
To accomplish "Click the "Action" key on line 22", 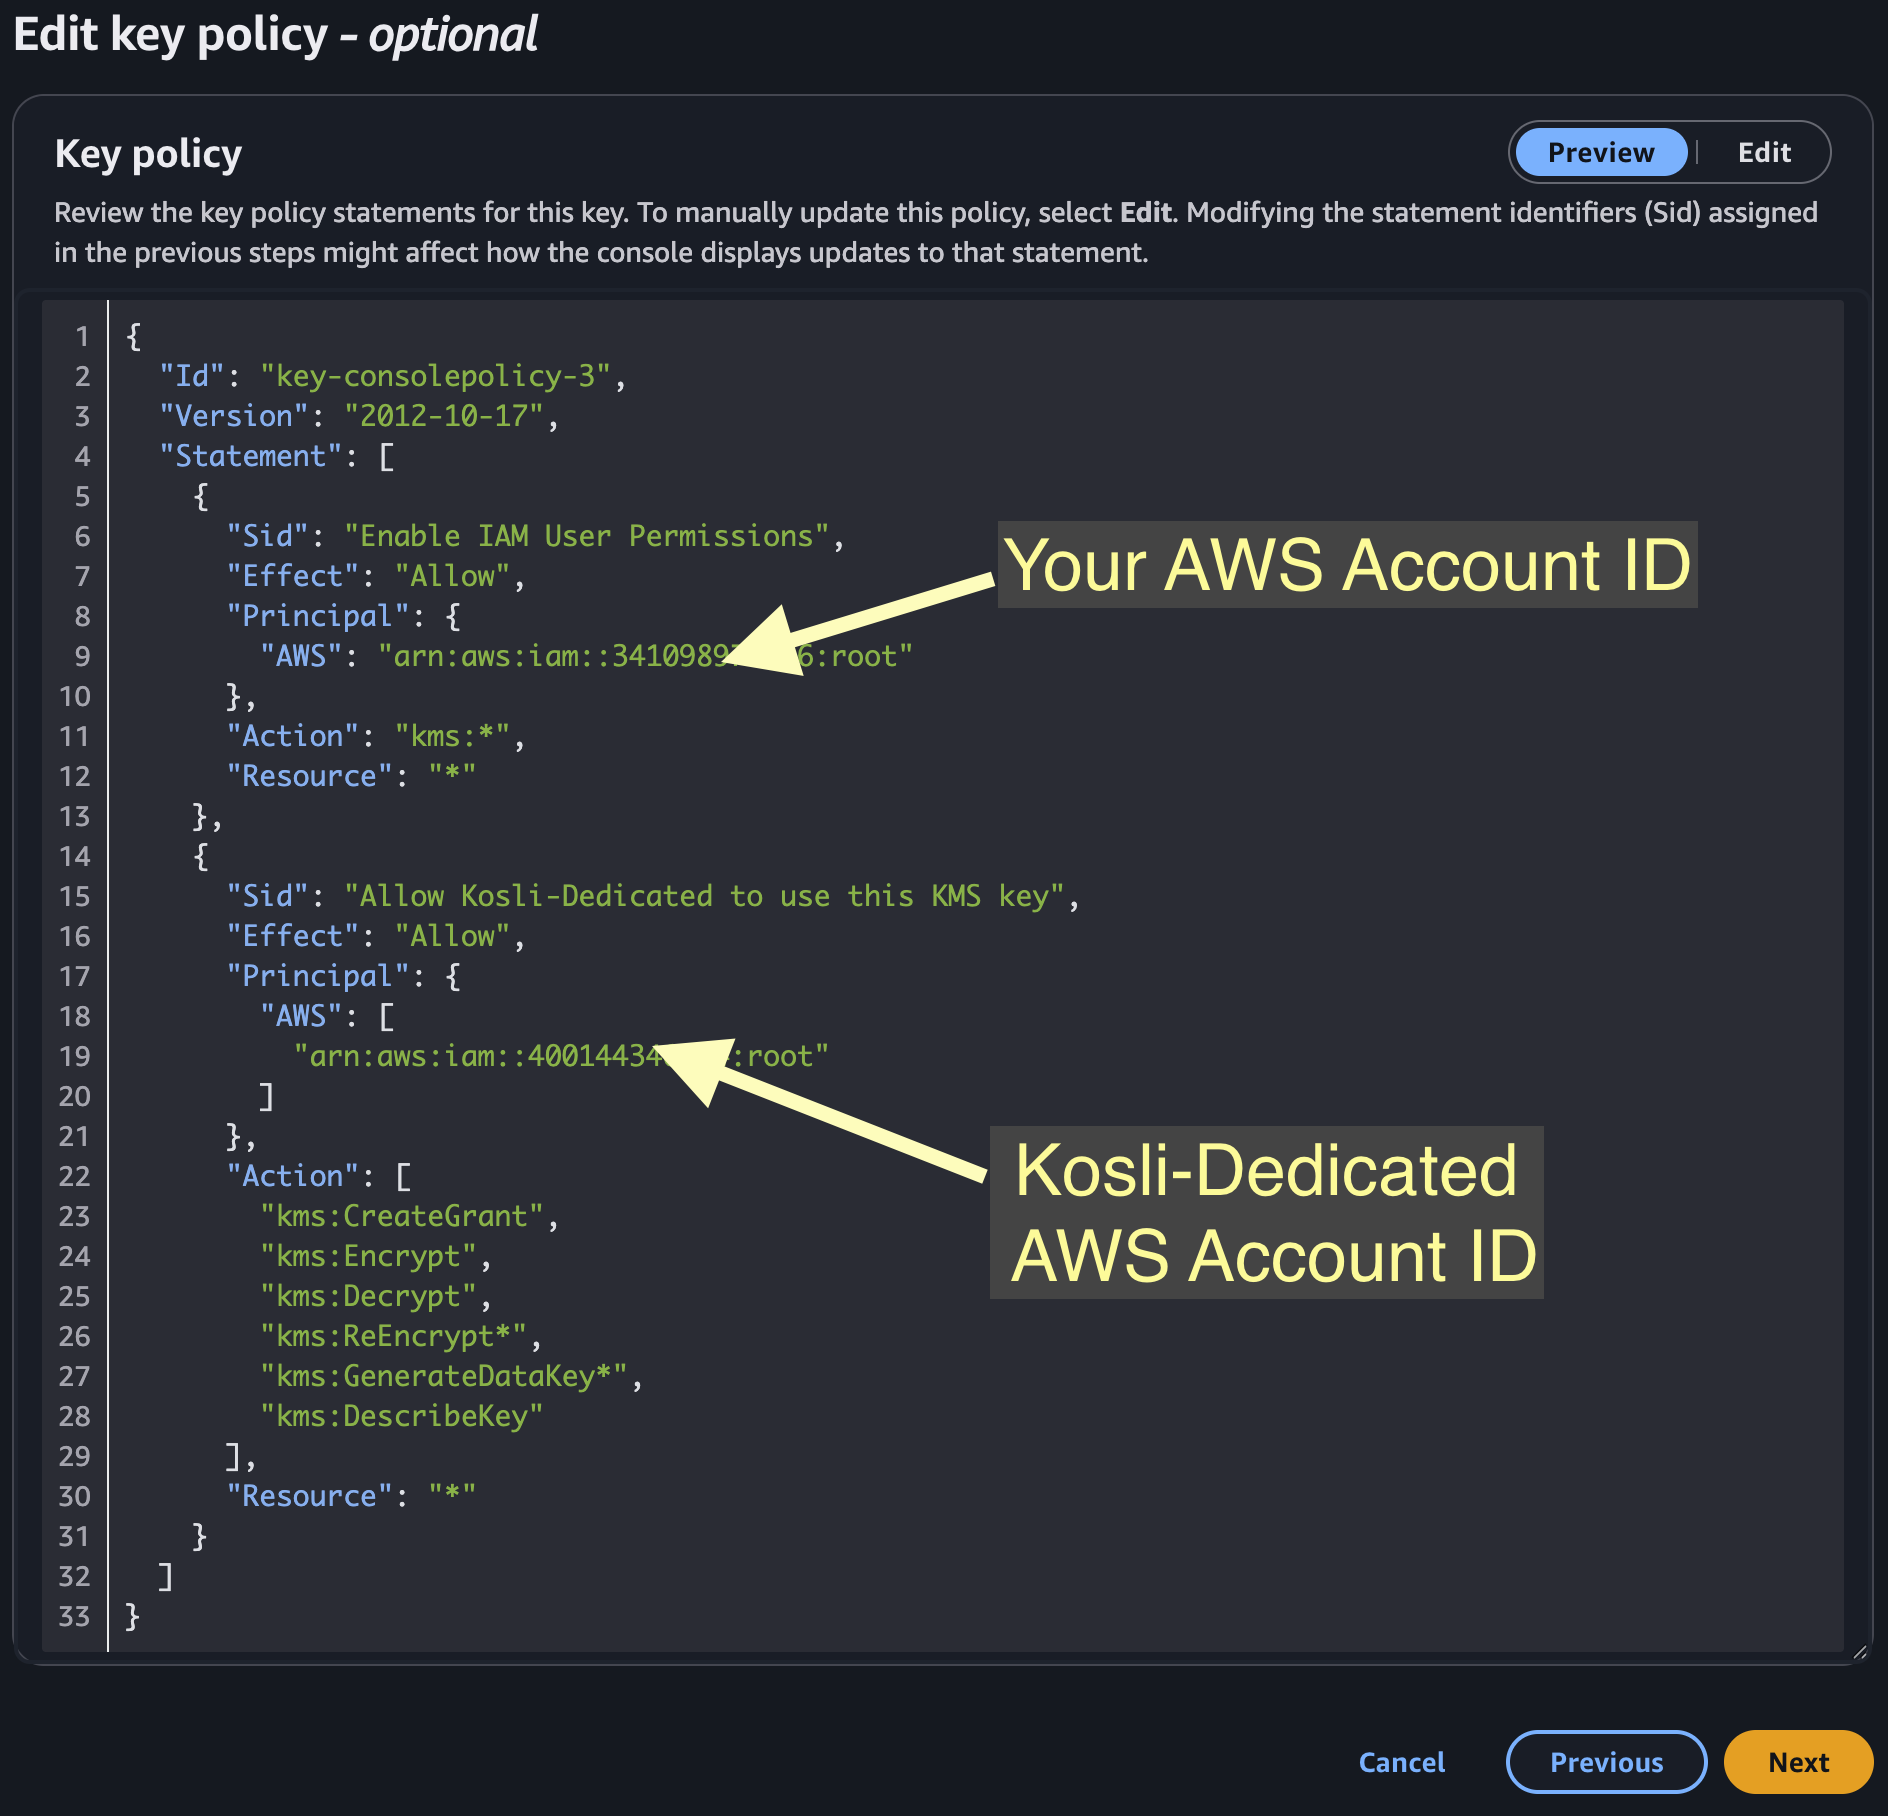I will pos(293,1176).
